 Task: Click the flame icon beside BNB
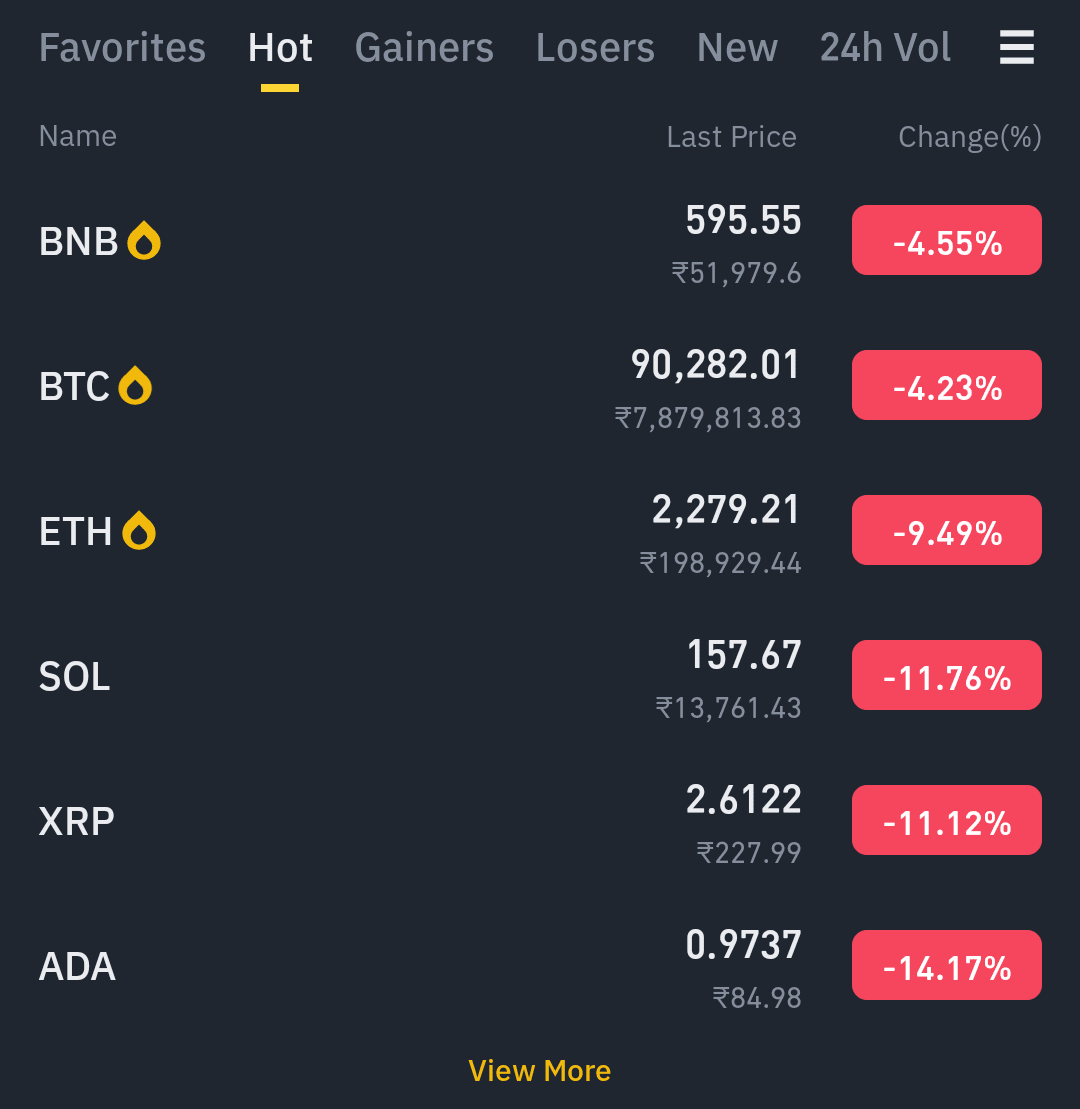[144, 240]
